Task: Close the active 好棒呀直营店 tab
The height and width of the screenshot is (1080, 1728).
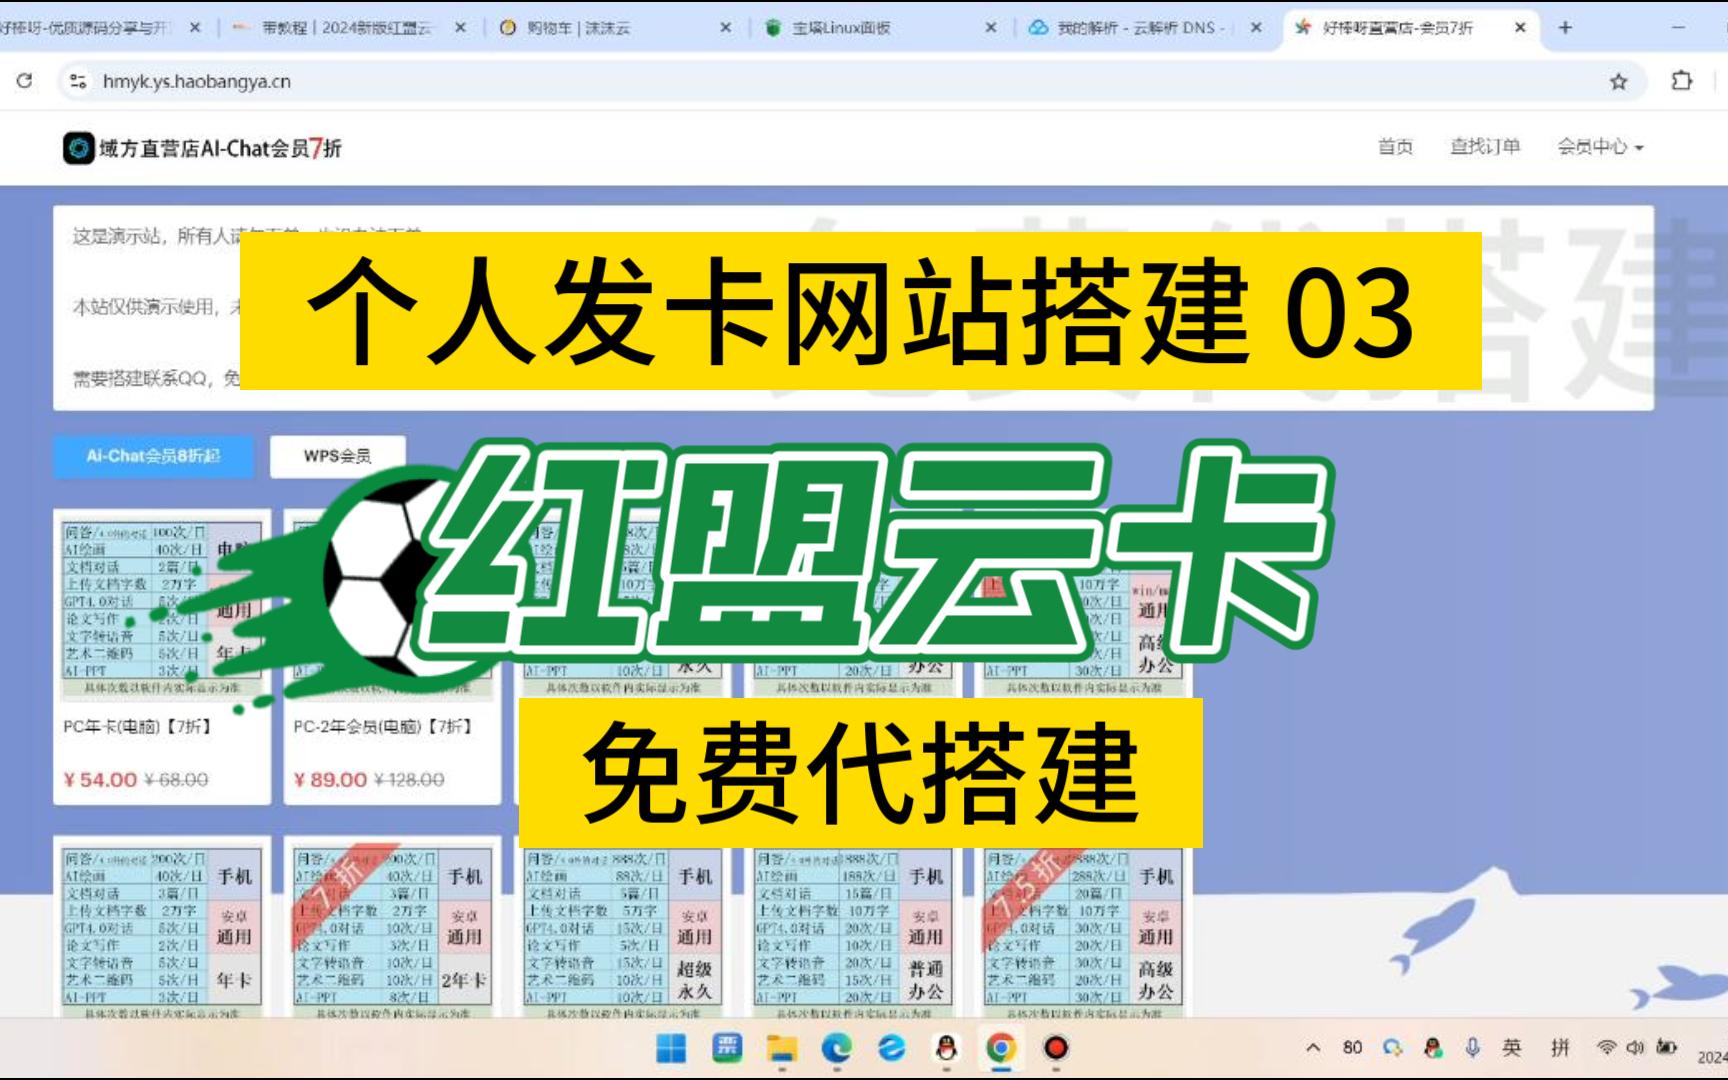Action: click(x=1520, y=28)
